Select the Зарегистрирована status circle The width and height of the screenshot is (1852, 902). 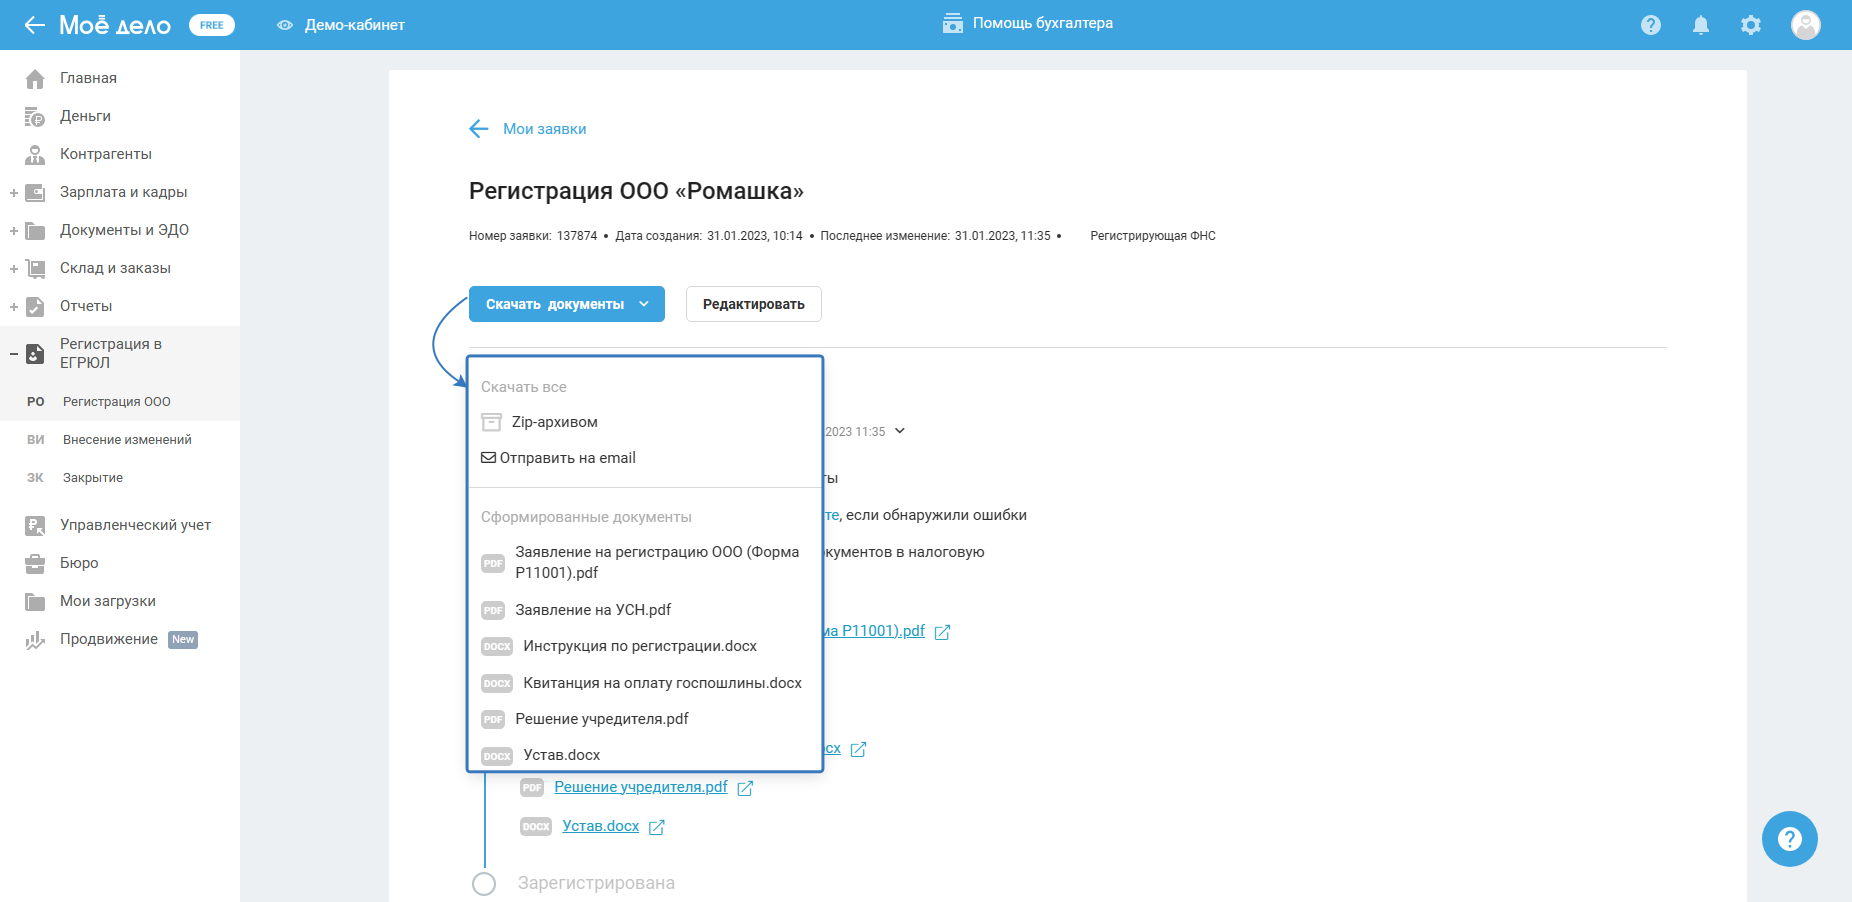pos(484,883)
